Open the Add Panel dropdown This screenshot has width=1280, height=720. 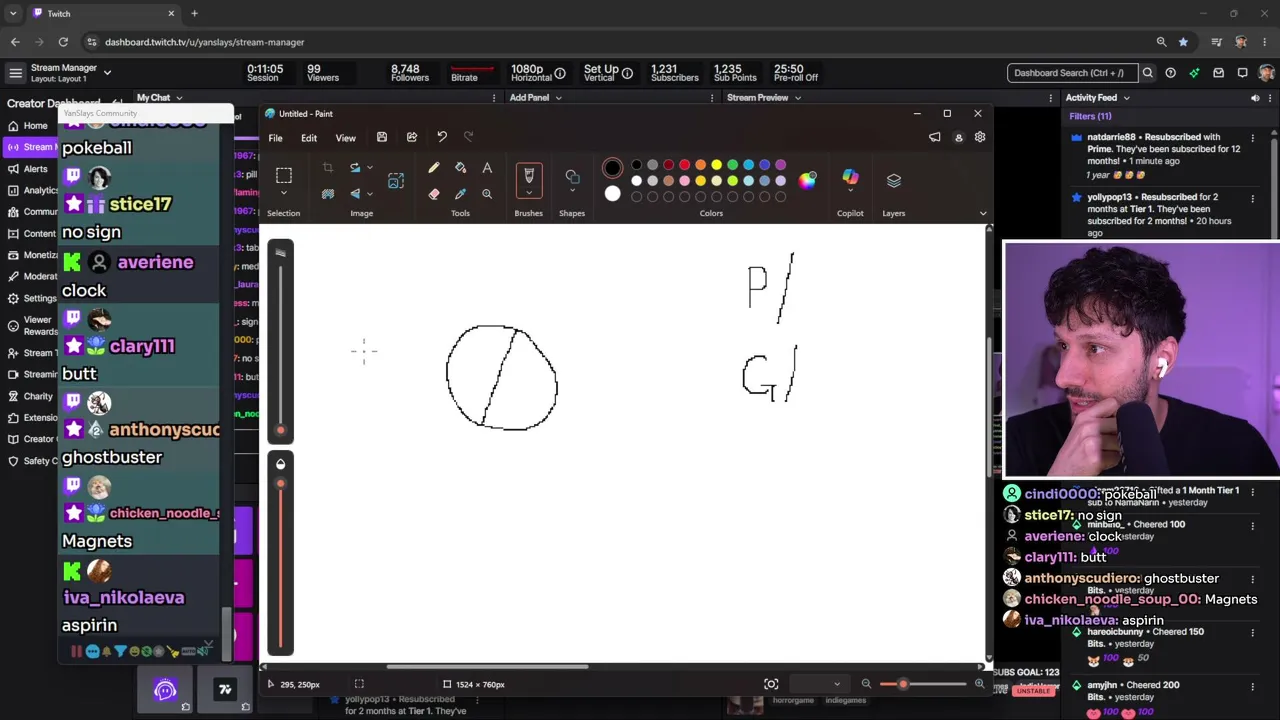[558, 98]
